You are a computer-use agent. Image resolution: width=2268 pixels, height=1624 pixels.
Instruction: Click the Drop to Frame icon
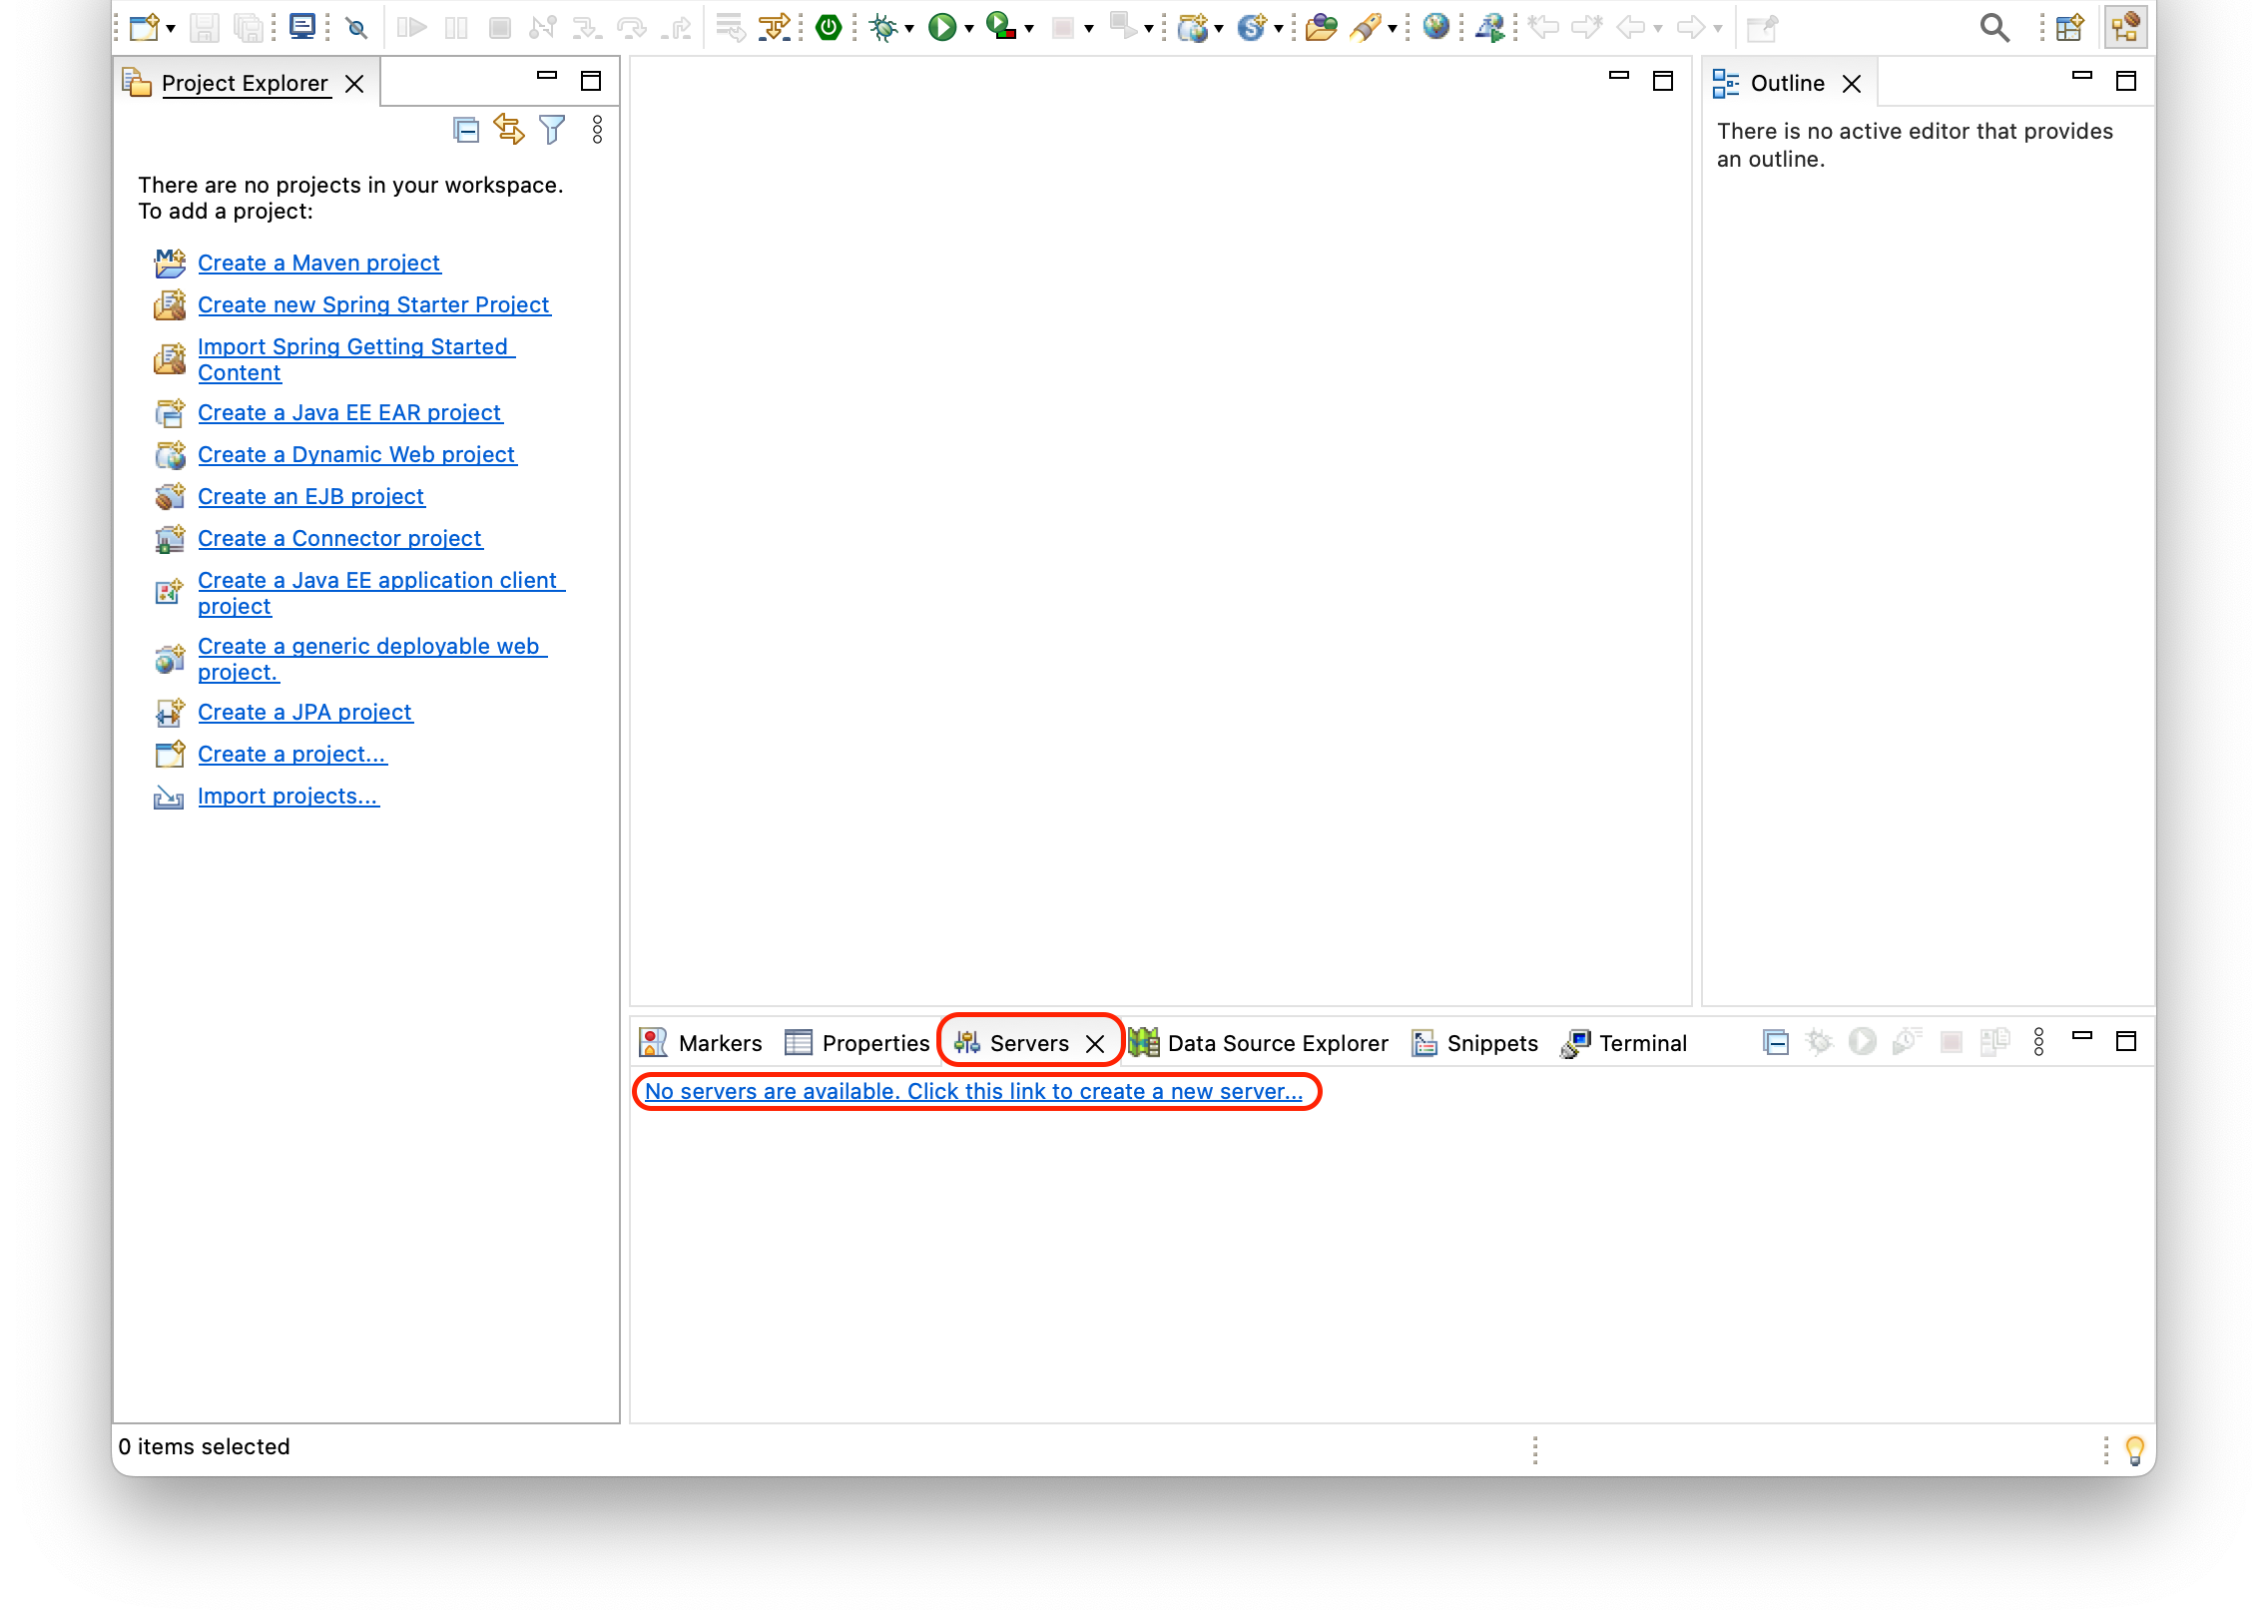(x=731, y=27)
